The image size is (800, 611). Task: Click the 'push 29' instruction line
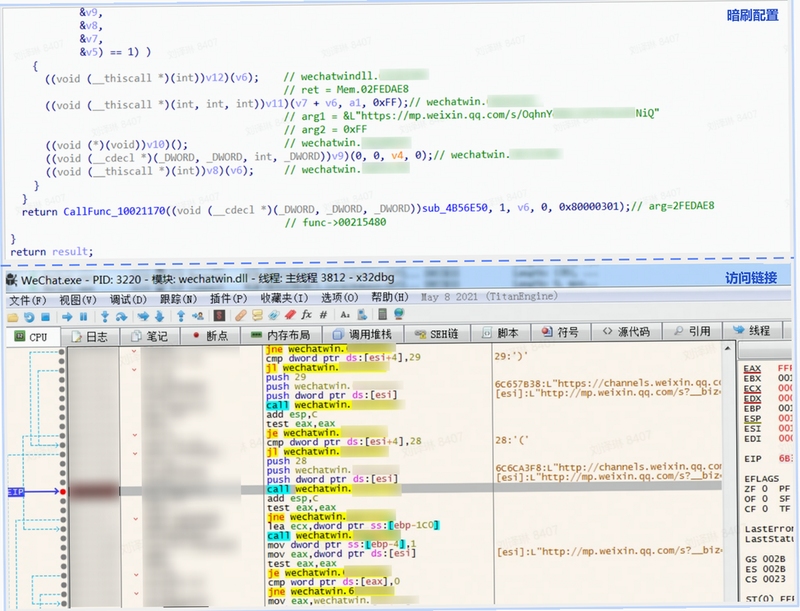286,377
